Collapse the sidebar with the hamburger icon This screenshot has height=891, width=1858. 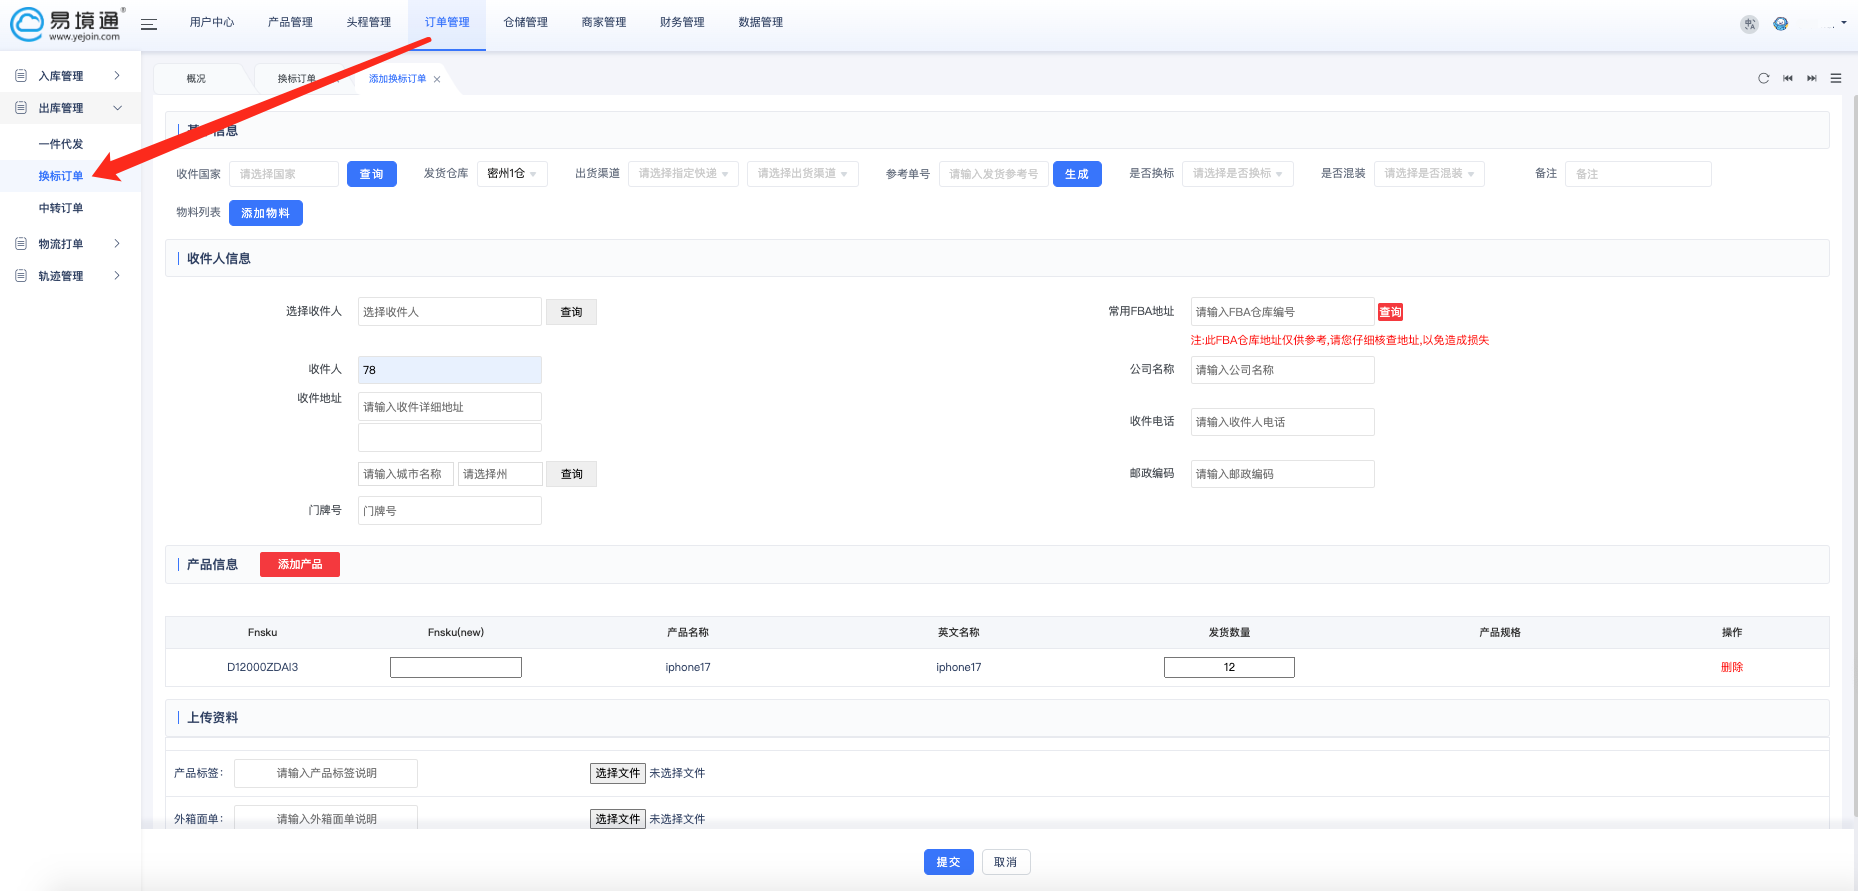[149, 24]
